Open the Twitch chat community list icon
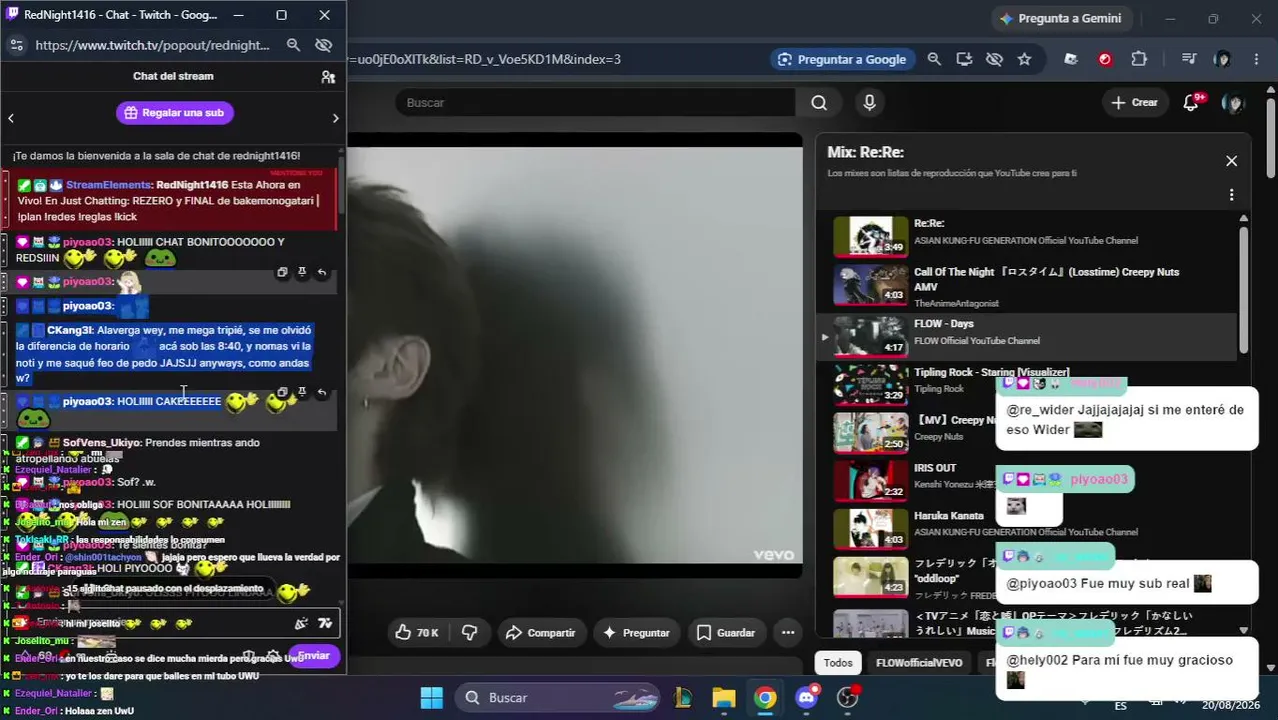Viewport: 1278px width, 720px height. click(328, 76)
